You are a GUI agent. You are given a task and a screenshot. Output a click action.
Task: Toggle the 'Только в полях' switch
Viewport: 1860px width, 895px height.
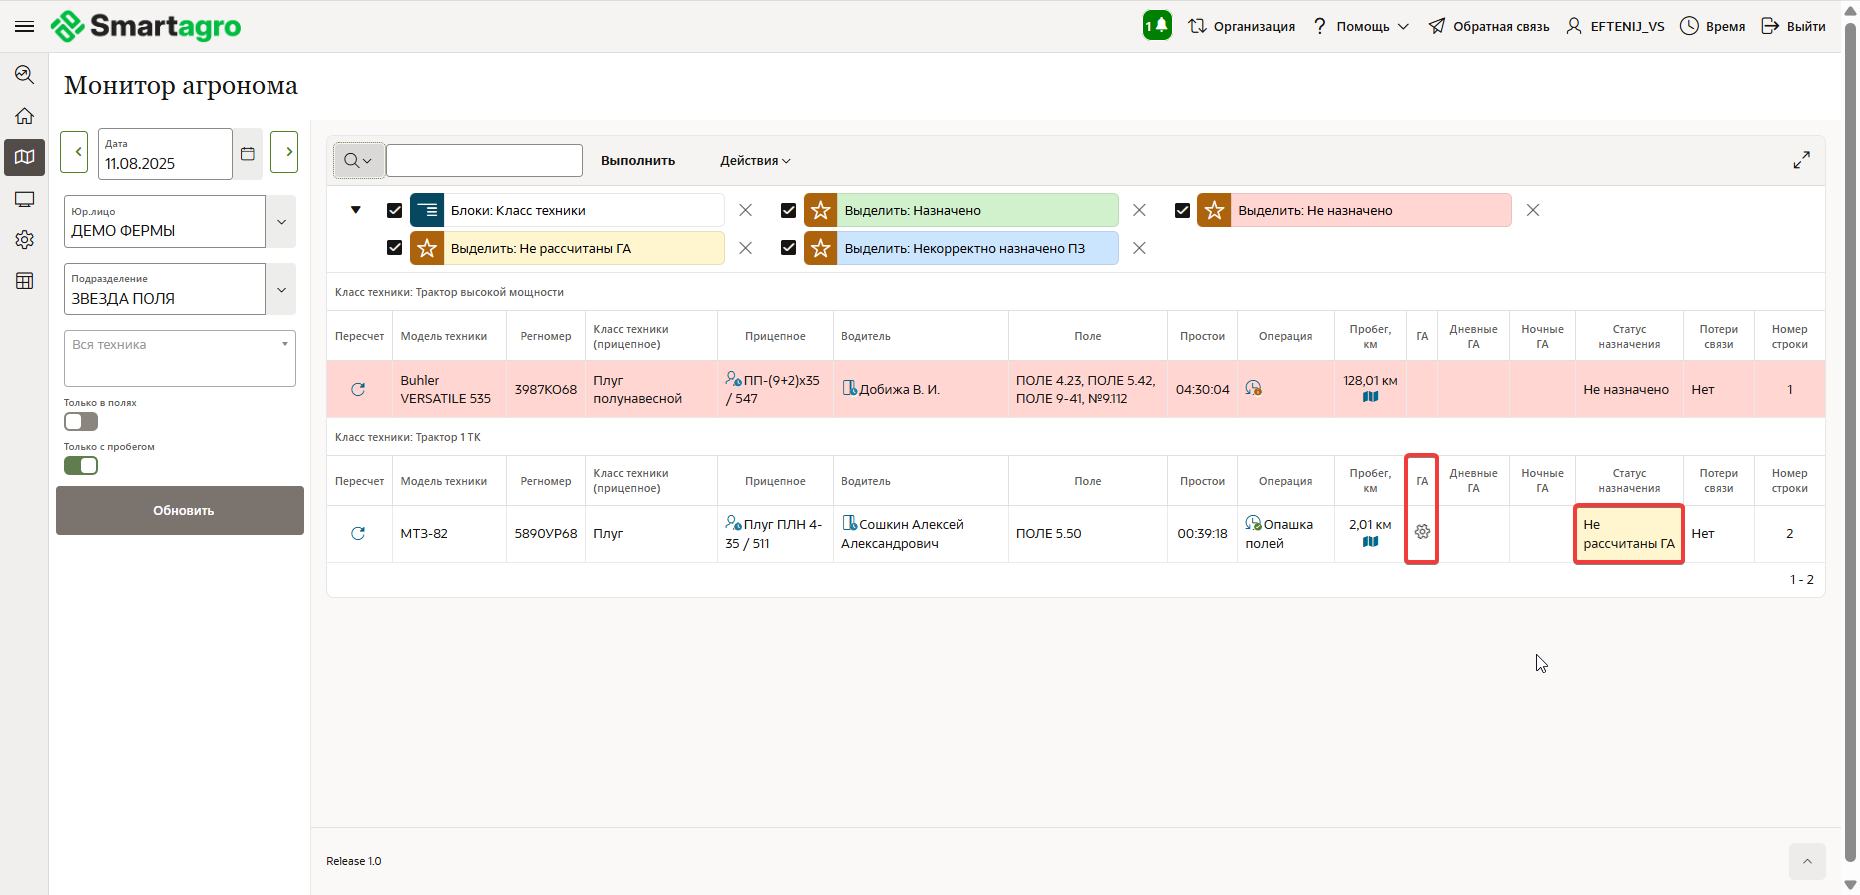[81, 422]
